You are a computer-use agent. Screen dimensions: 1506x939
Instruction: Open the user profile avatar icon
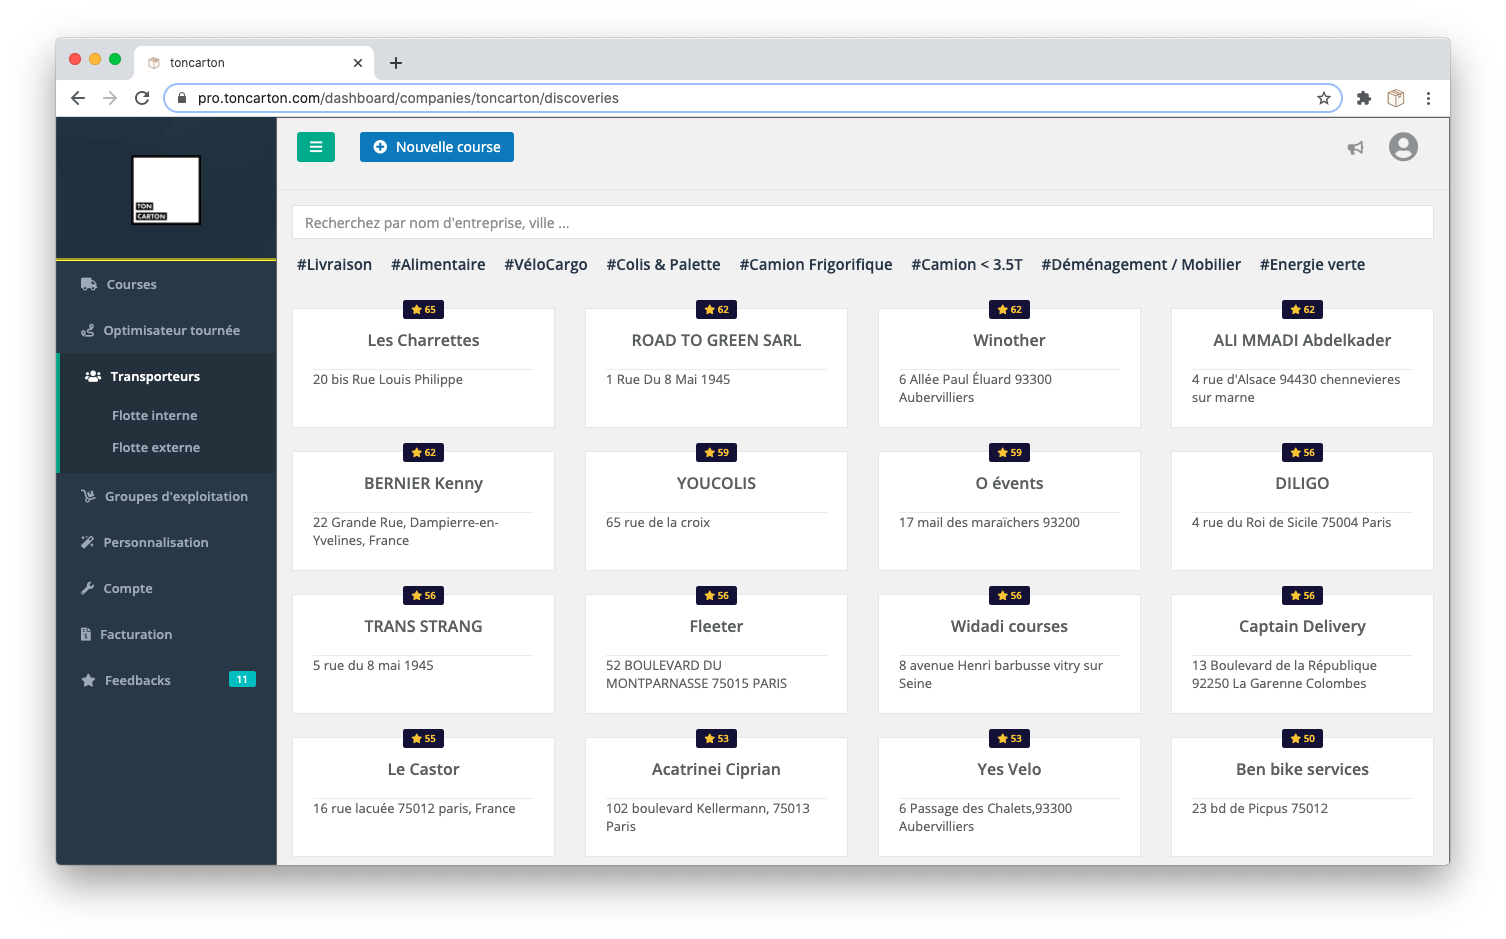[x=1403, y=147]
